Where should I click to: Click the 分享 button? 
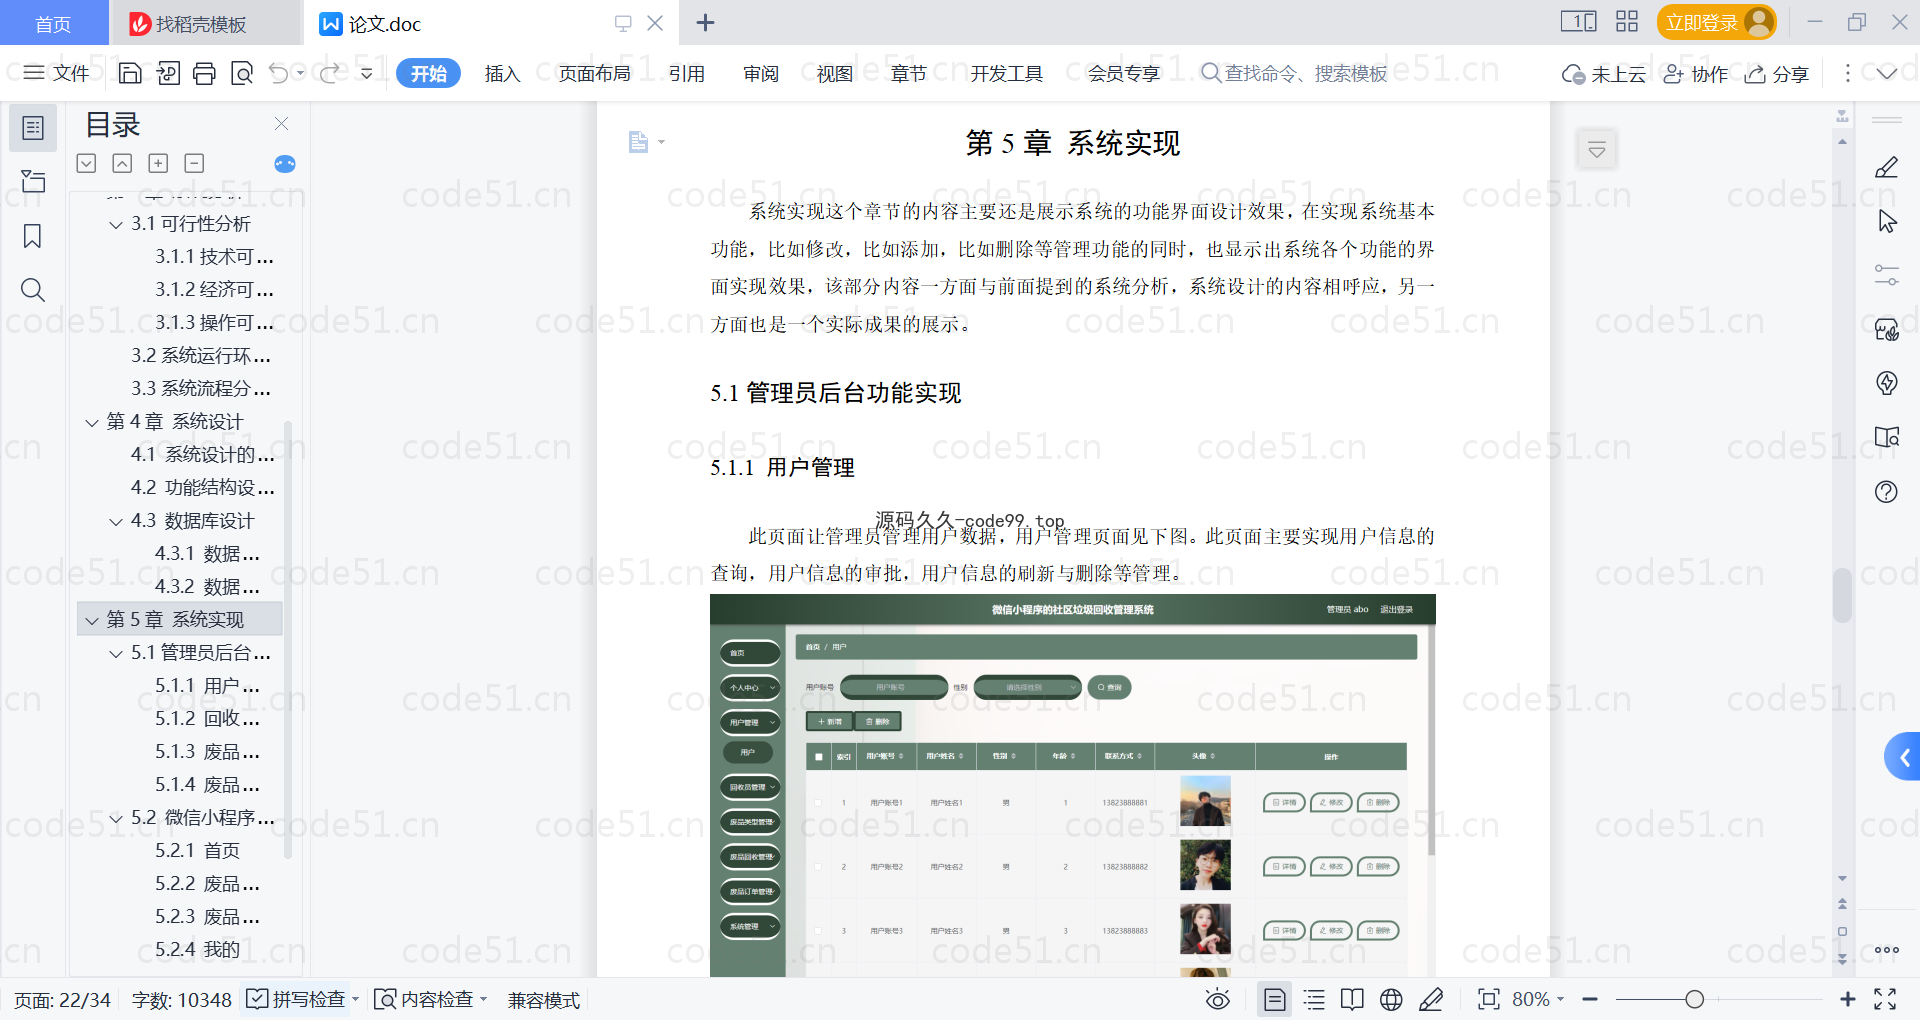tap(1777, 74)
